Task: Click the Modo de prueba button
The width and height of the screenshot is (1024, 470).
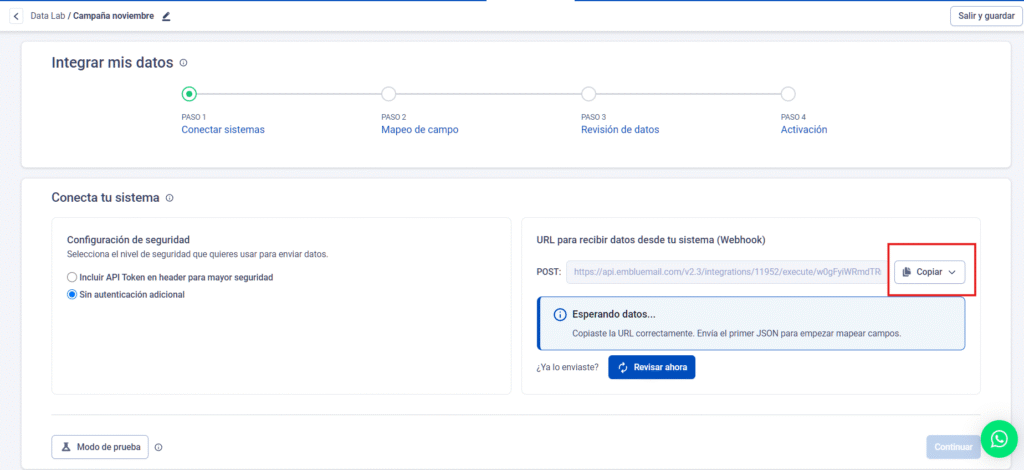Action: pyautogui.click(x=100, y=447)
